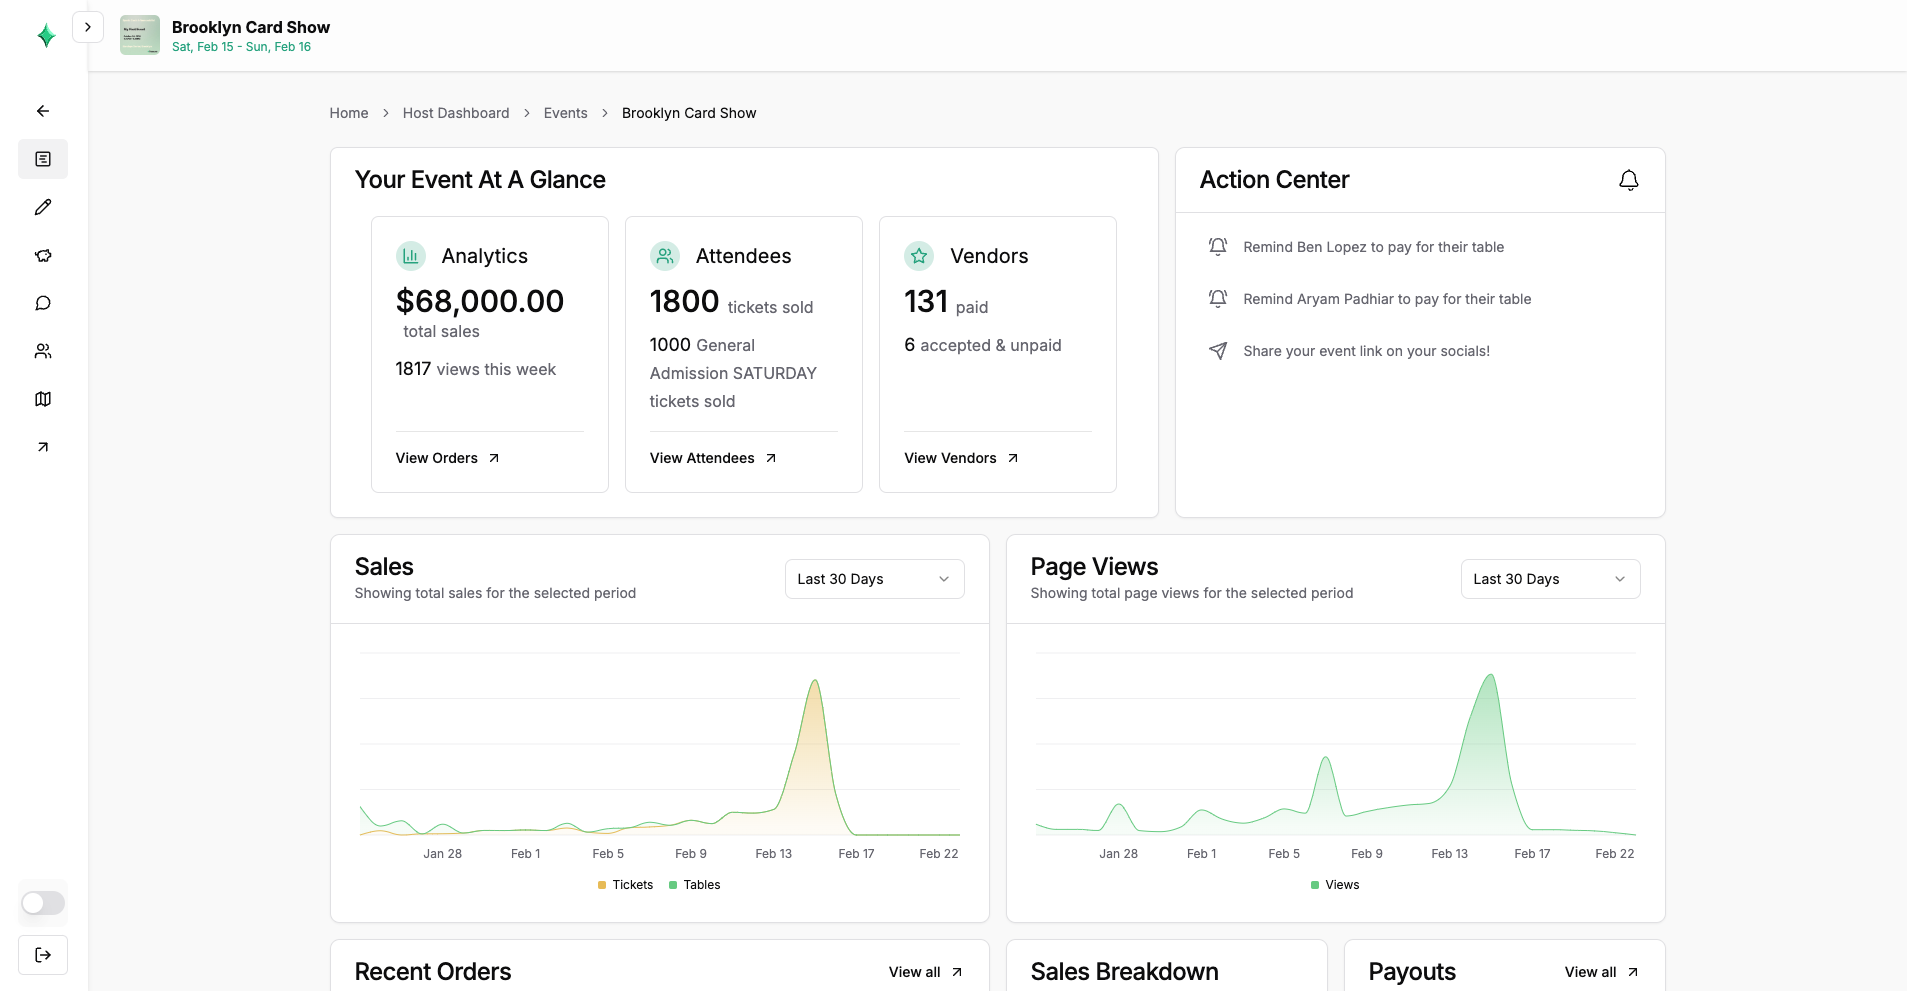Click the logout icon button
This screenshot has height=991, width=1907.
pos(43,955)
